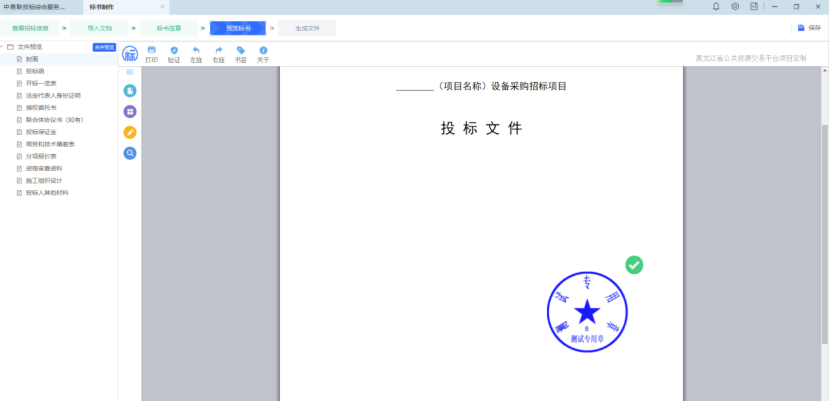The height and width of the screenshot is (401, 830).
Task: Click the 验证 (Verify) shield icon
Action: pos(174,53)
